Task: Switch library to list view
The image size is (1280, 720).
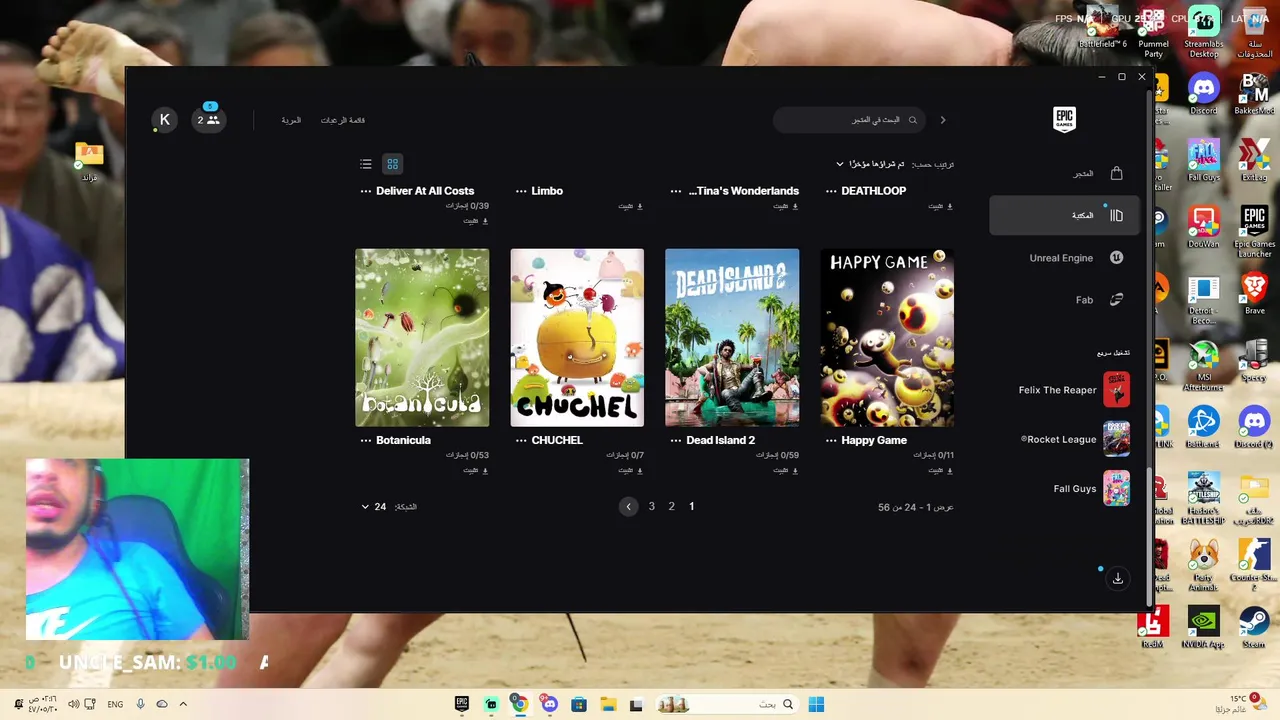Action: pyautogui.click(x=366, y=164)
